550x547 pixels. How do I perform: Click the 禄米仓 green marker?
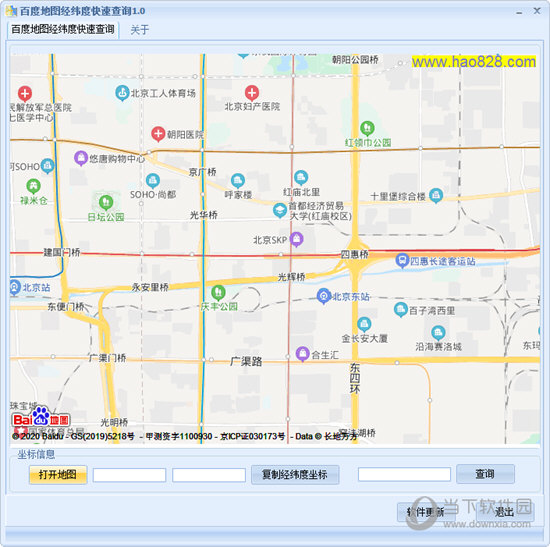point(33,186)
